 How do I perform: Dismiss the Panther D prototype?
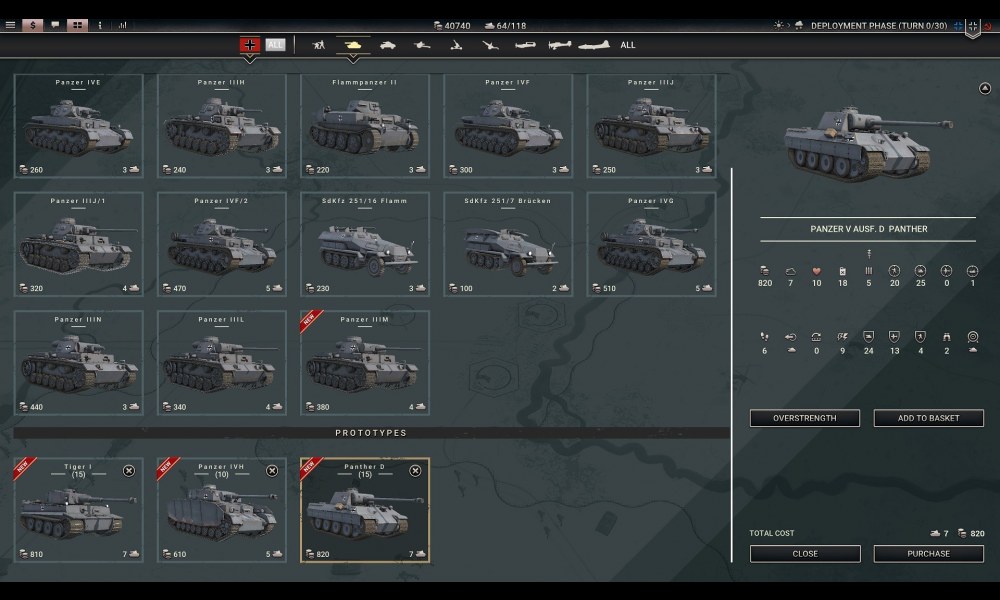click(x=415, y=471)
